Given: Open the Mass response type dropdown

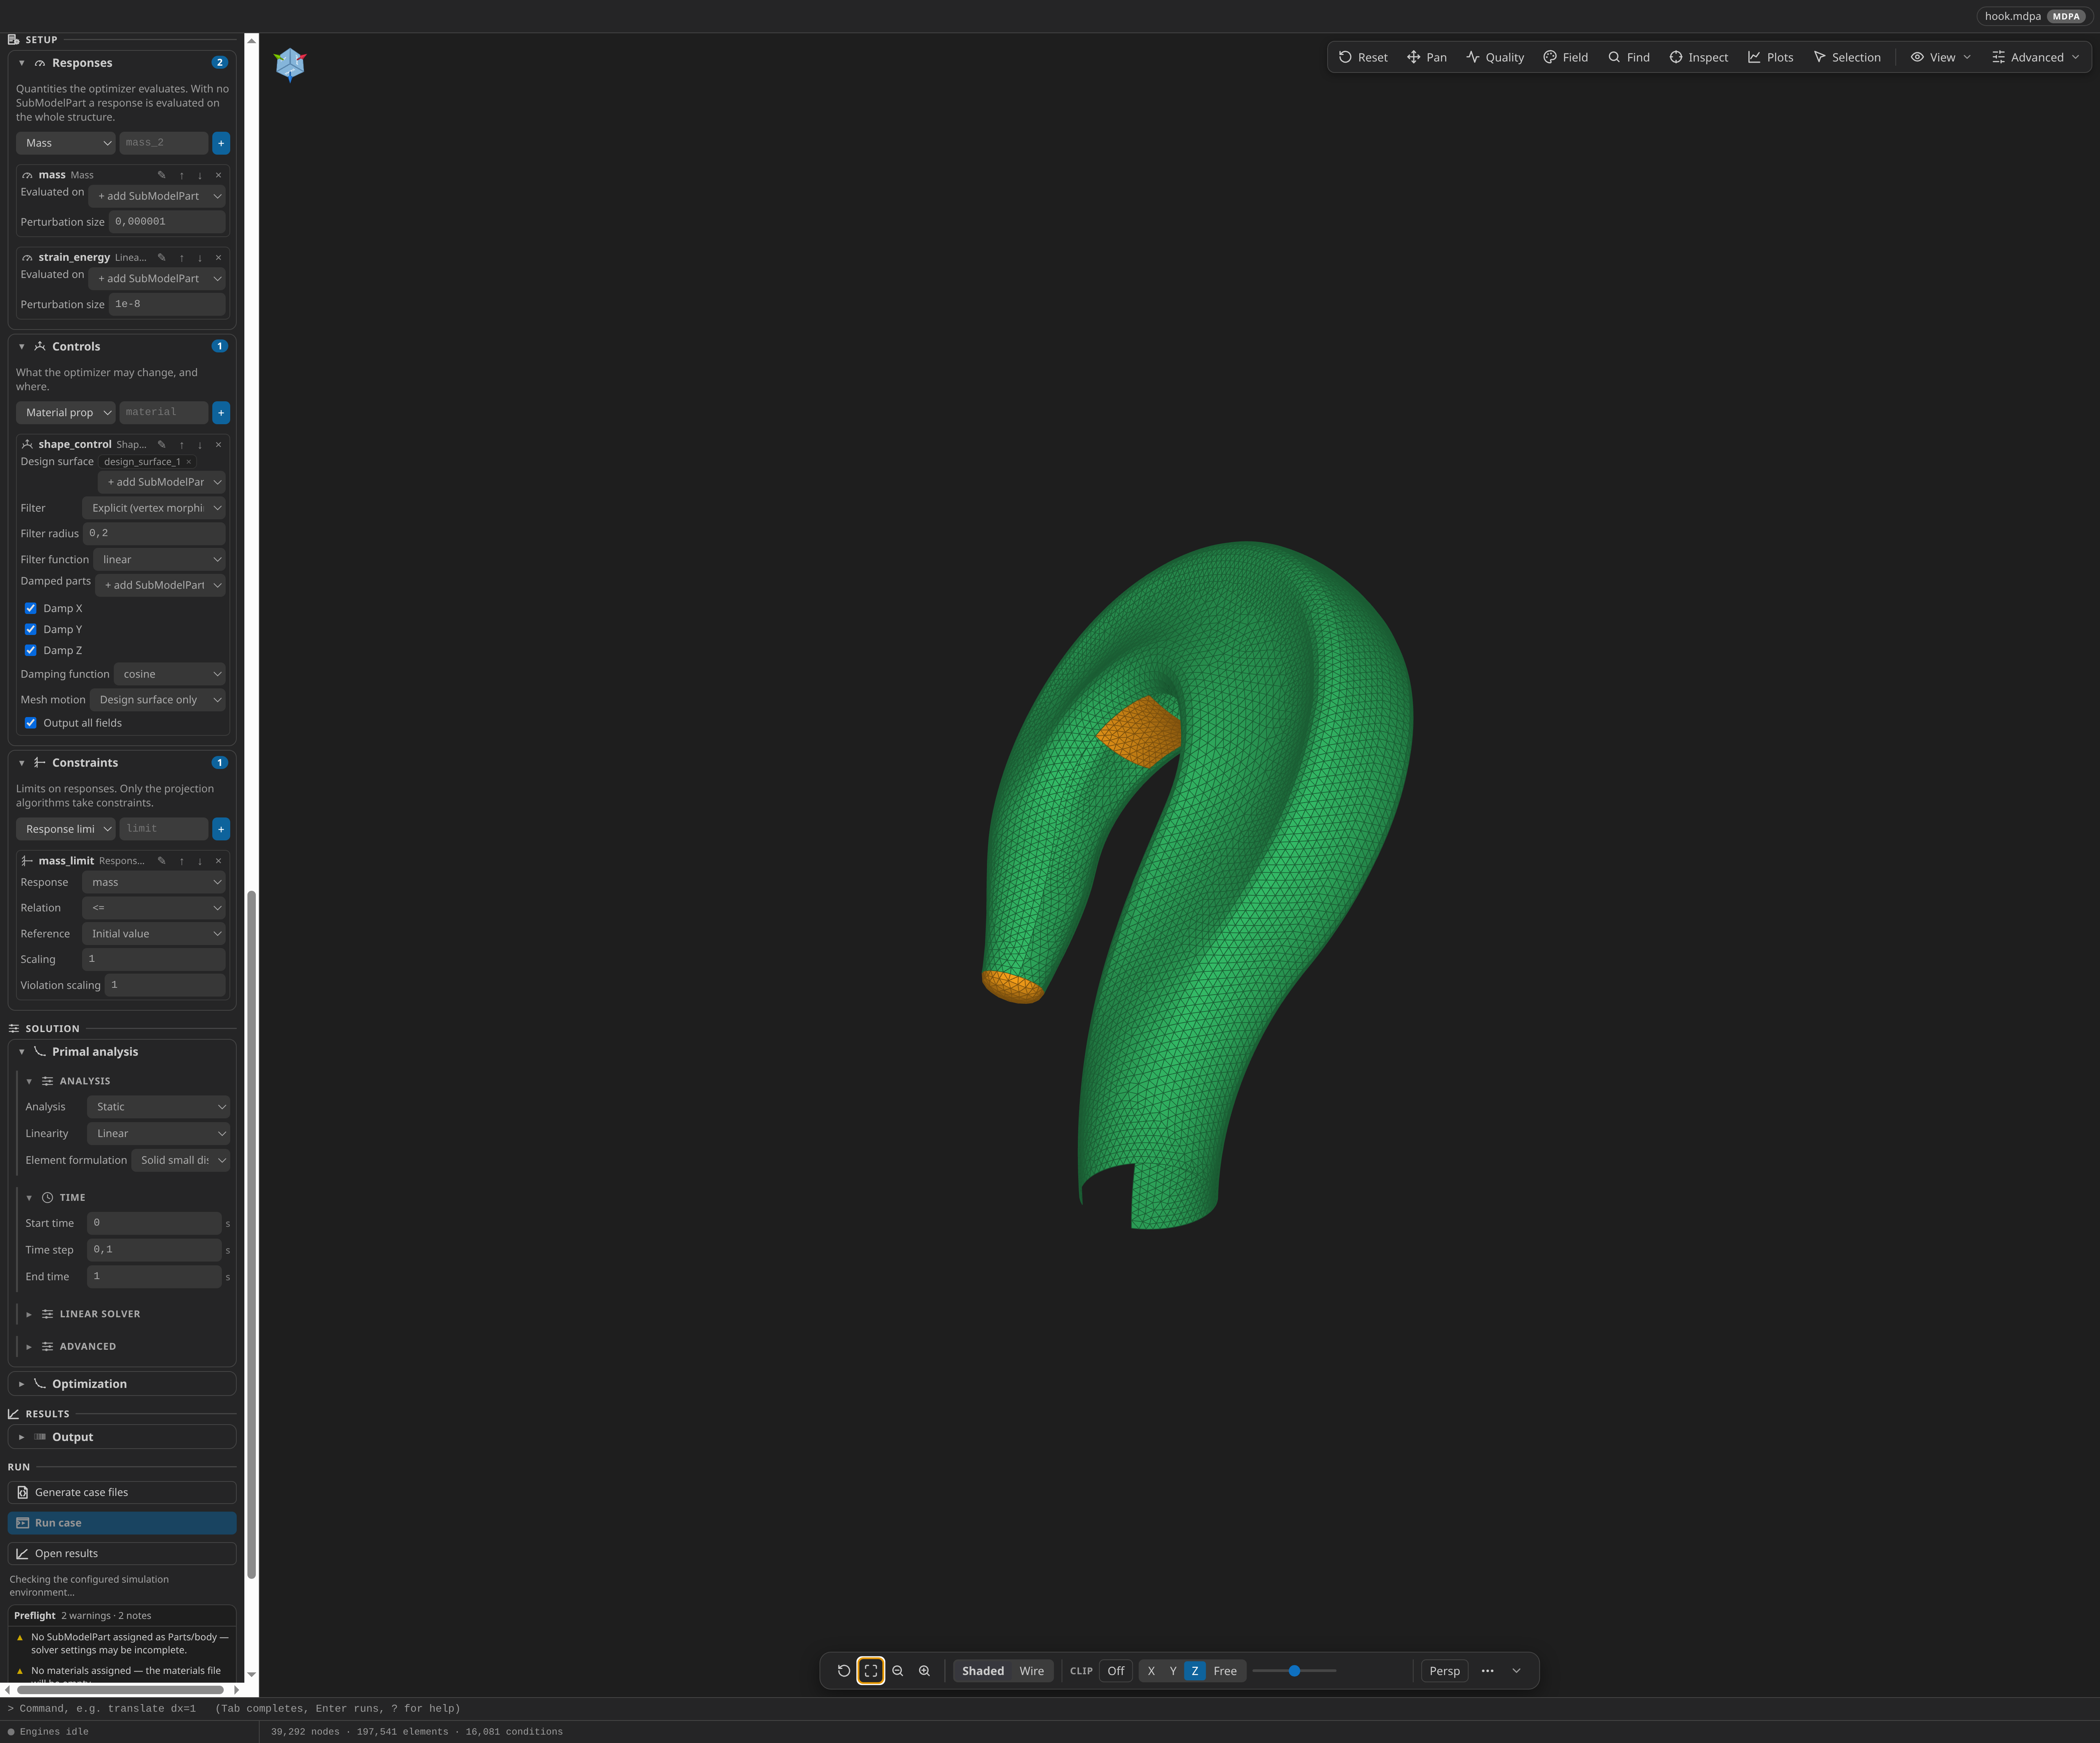Looking at the screenshot, I should coord(66,143).
